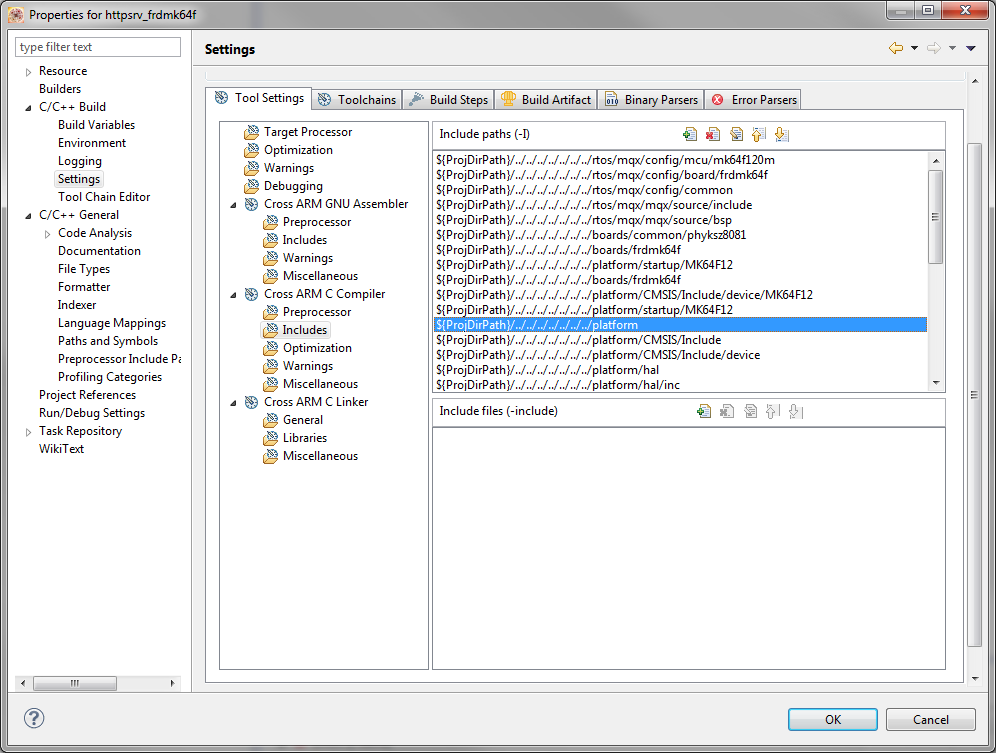The image size is (996, 753).
Task: Select Environment in sidebar
Action: [92, 143]
